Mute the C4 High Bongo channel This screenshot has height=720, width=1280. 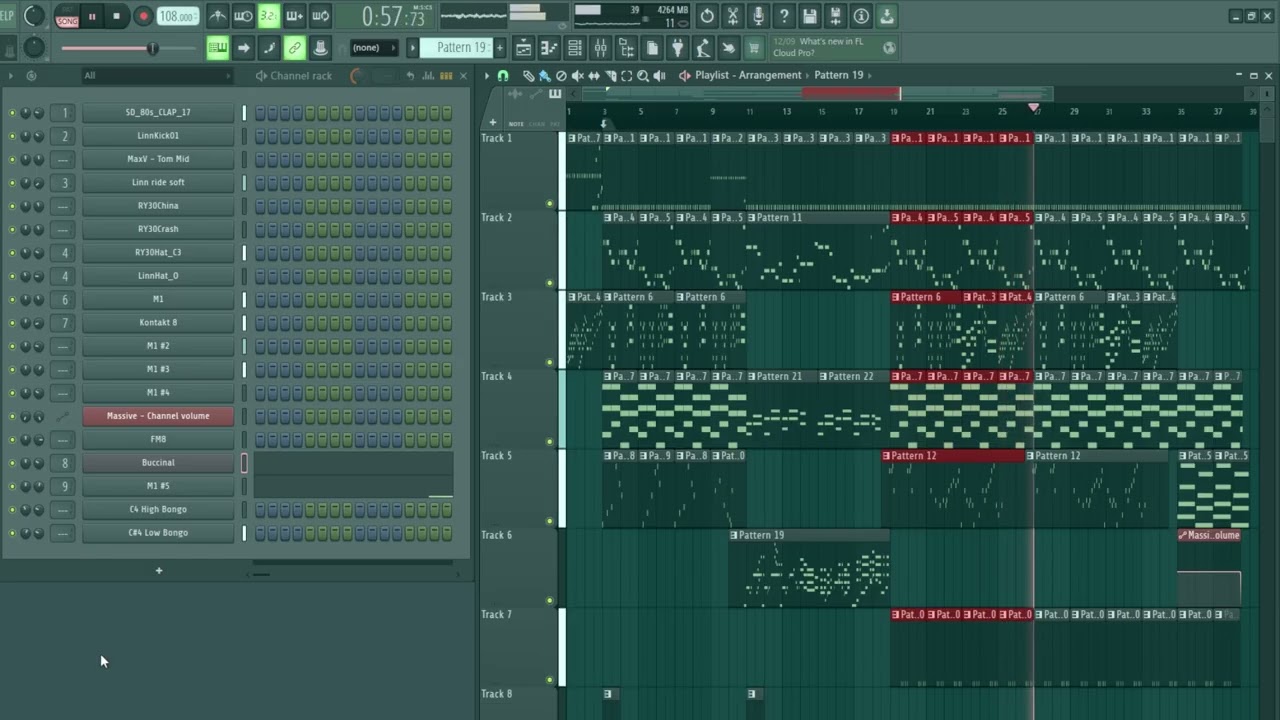pos(12,510)
